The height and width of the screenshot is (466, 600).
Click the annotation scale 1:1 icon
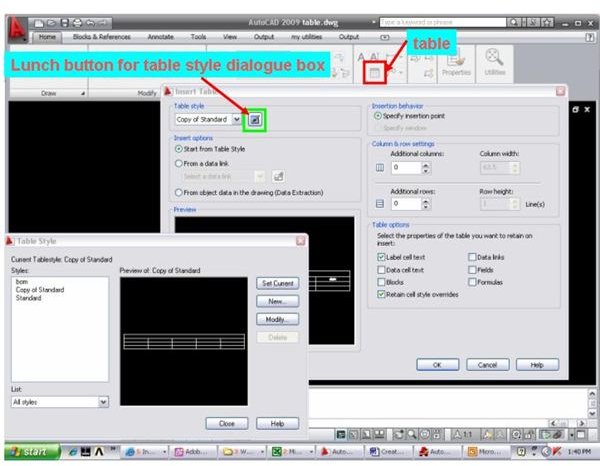pyautogui.click(x=463, y=434)
